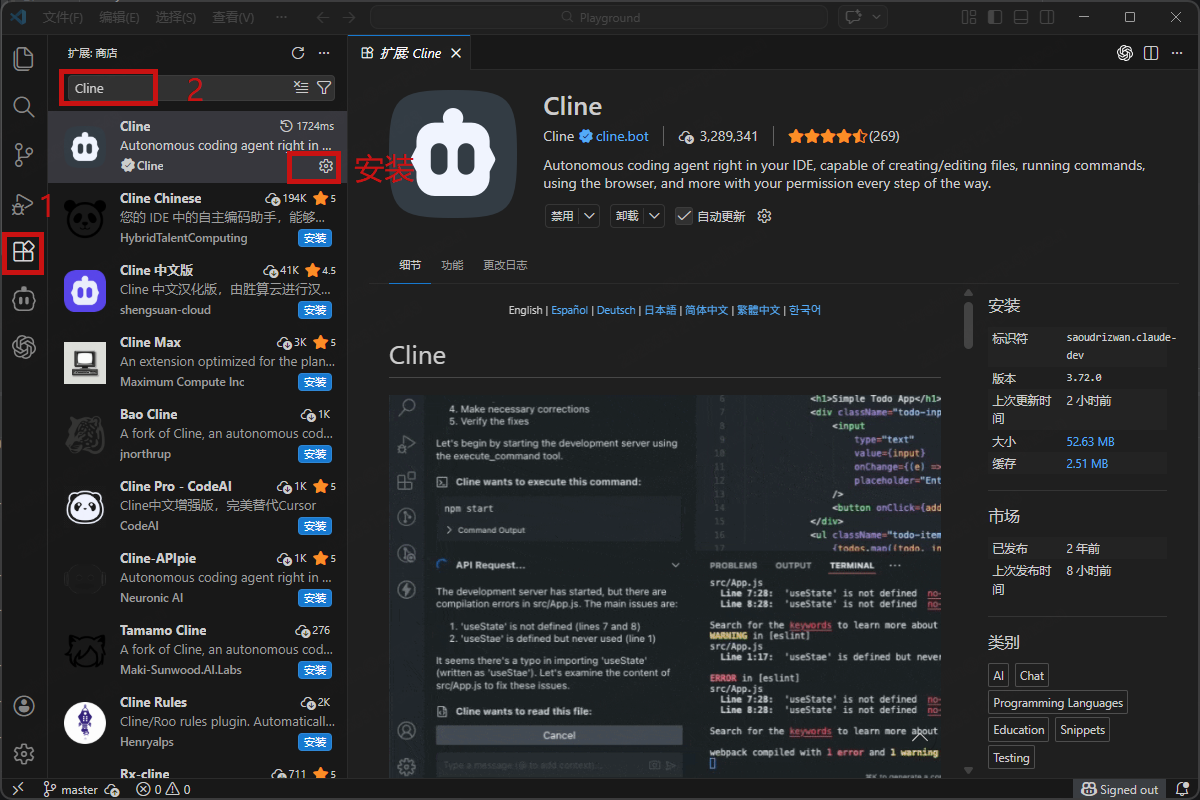Open the Español readme link
1200x800 pixels.
coord(569,310)
